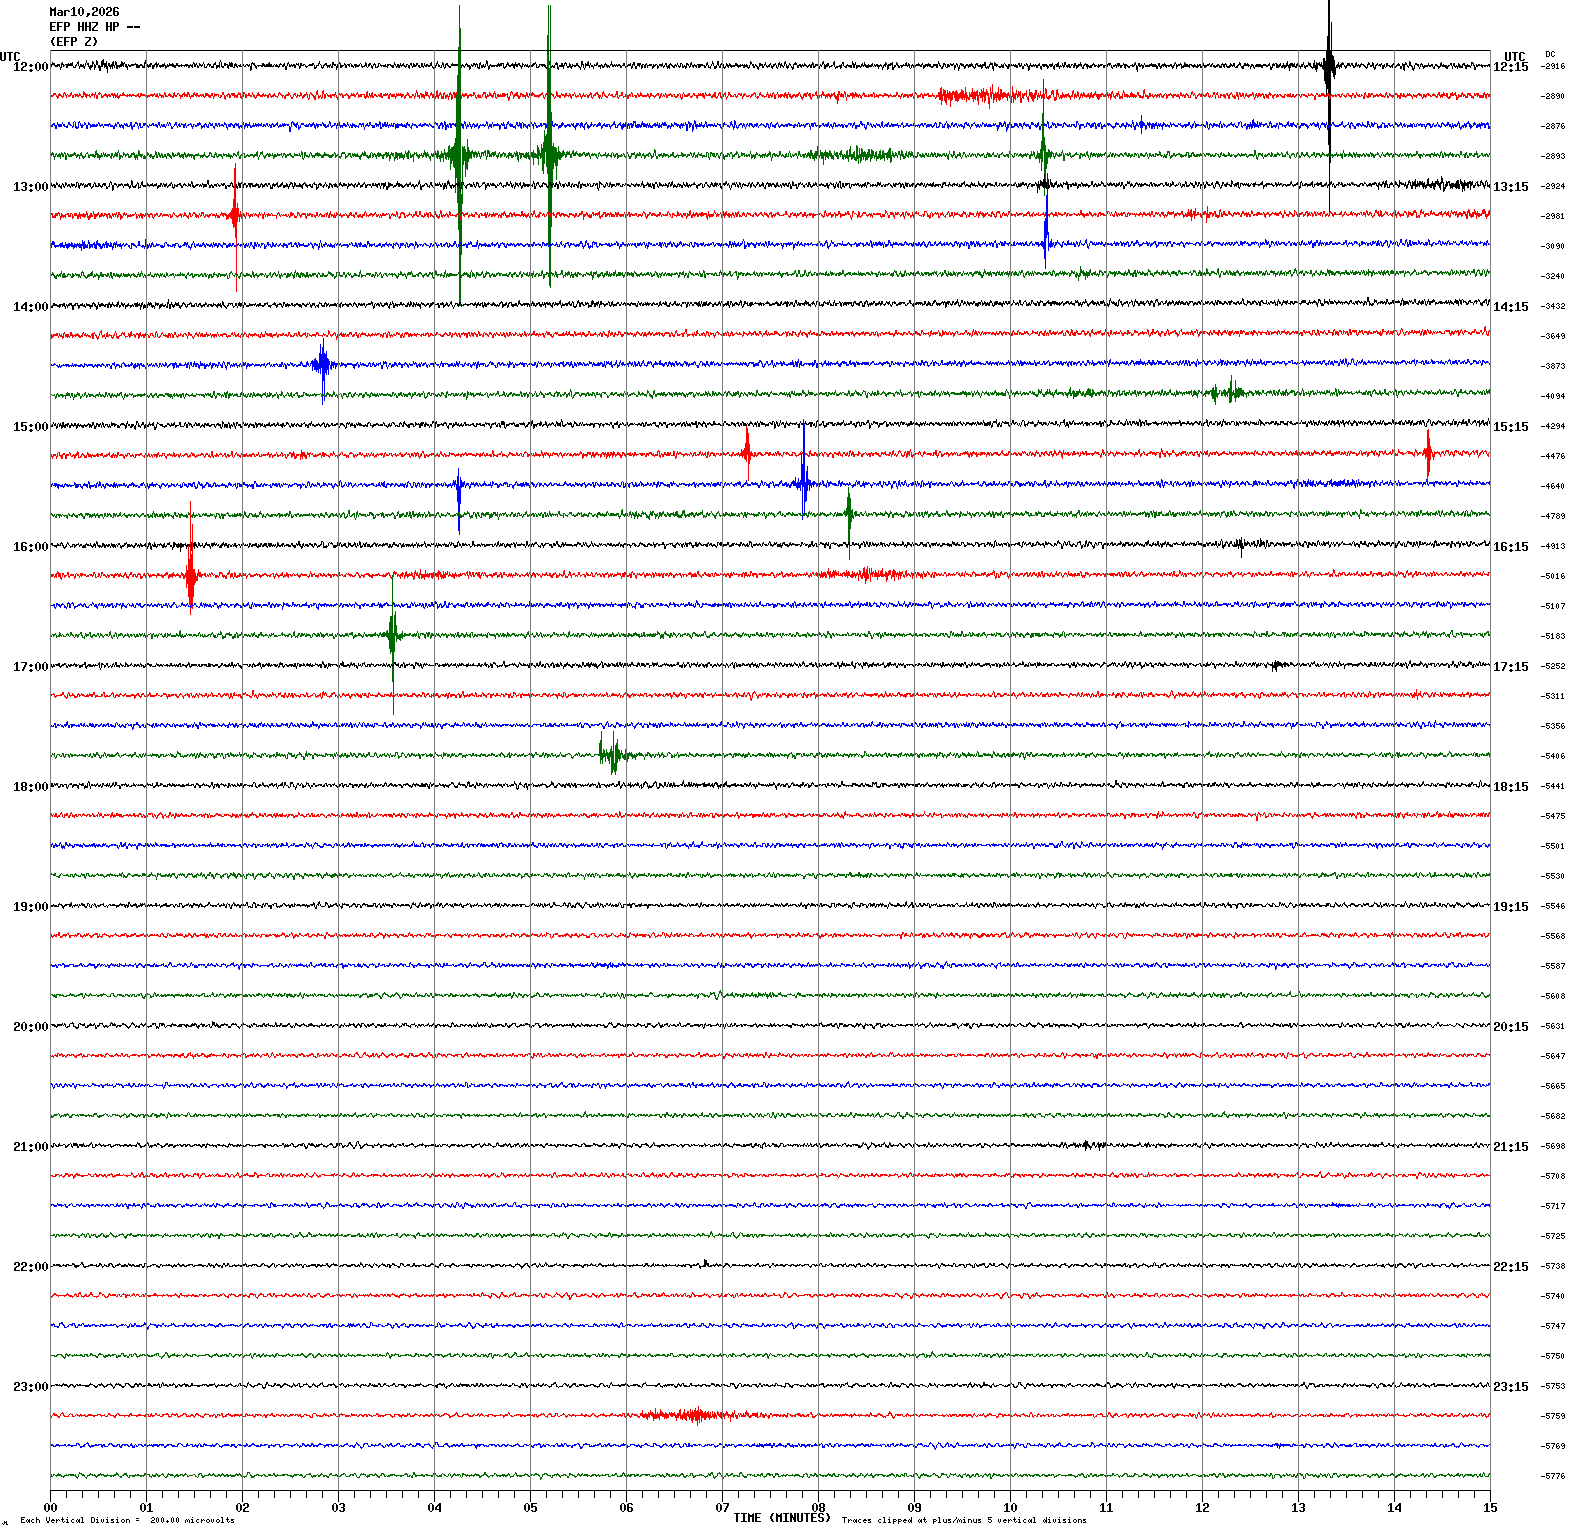Image resolution: width=1570 pixels, height=1534 pixels.
Task: Click the 10 minute tick label on bottom axis
Action: coord(1010,1508)
